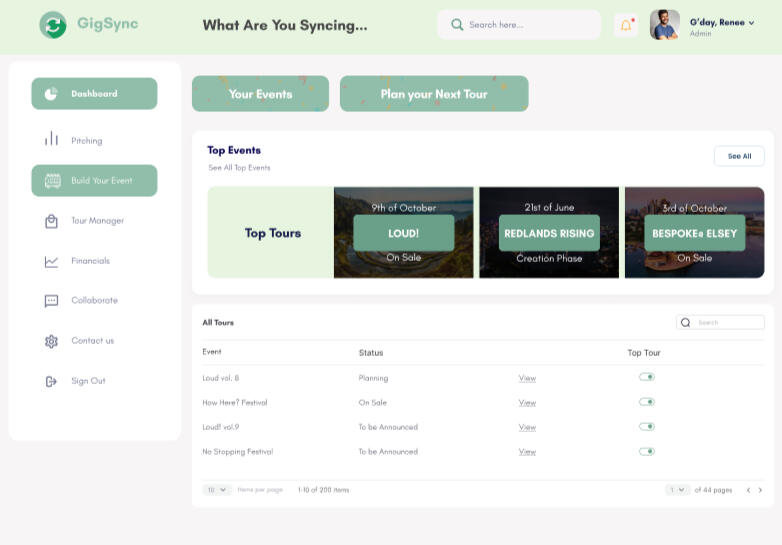View the How Here? Festival tour
The height and width of the screenshot is (545, 782).
point(527,402)
